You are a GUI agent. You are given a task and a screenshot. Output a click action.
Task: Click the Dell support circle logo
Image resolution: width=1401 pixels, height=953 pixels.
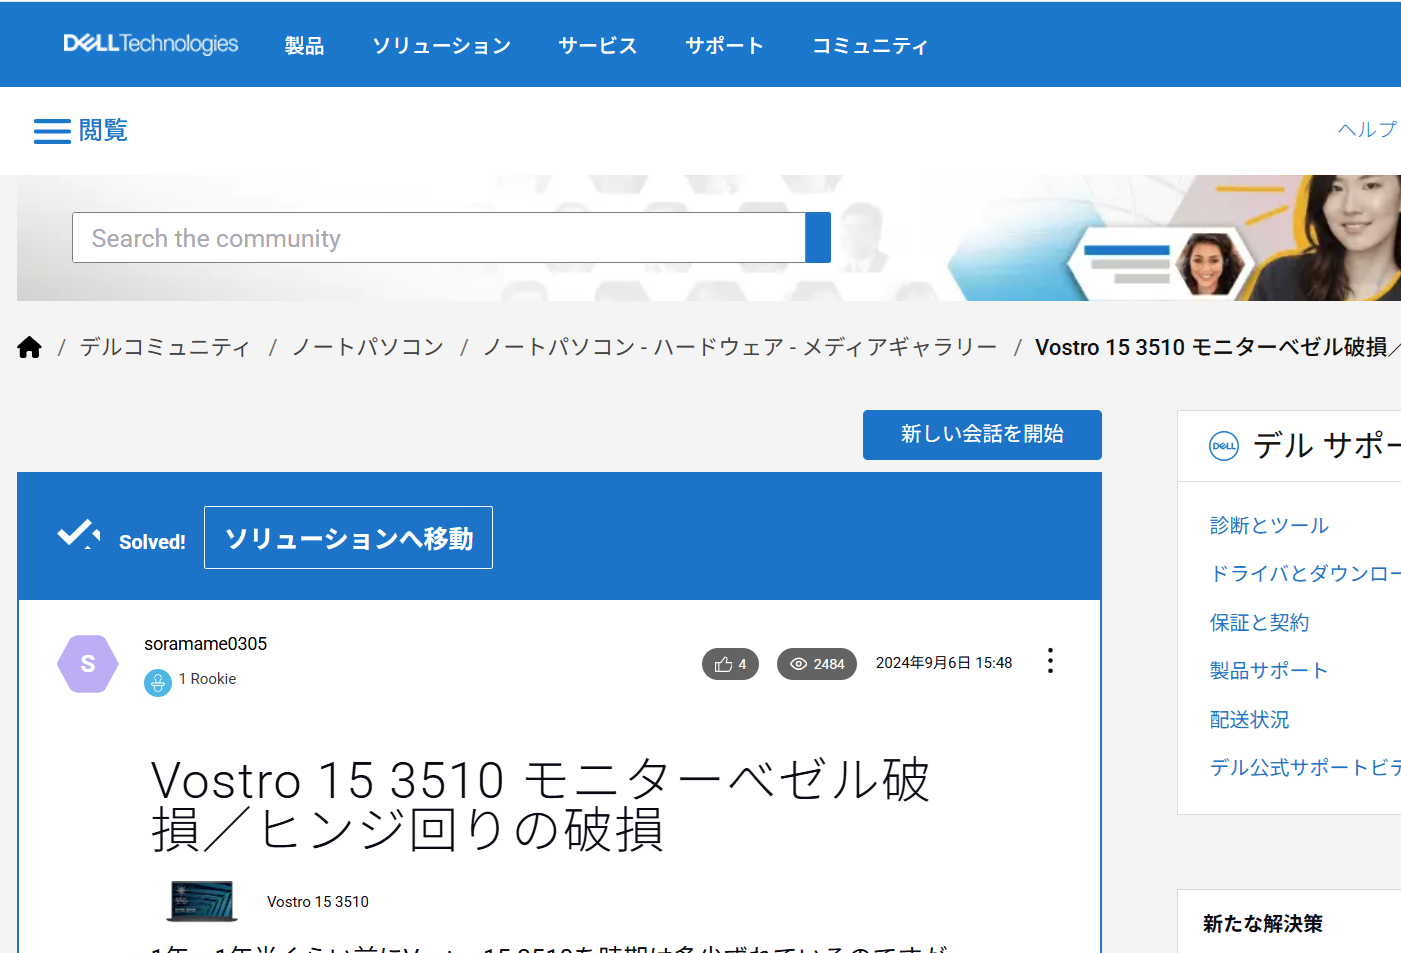[x=1224, y=446]
